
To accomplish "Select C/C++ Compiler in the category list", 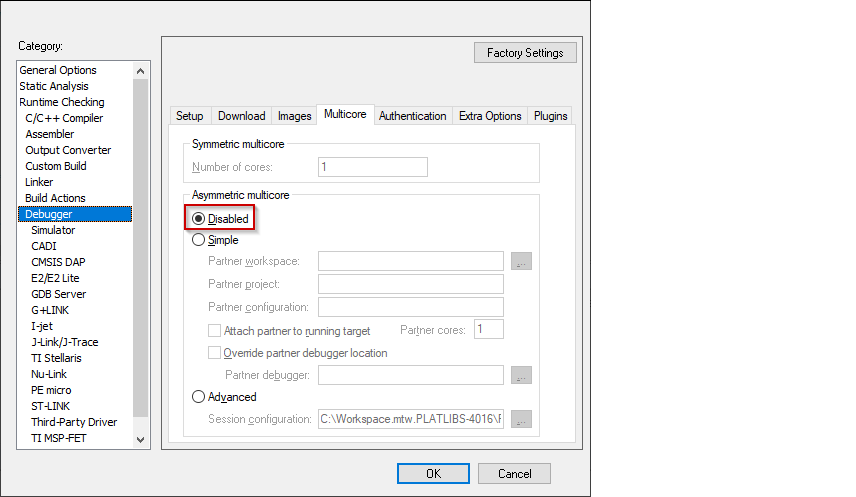I will point(64,118).
